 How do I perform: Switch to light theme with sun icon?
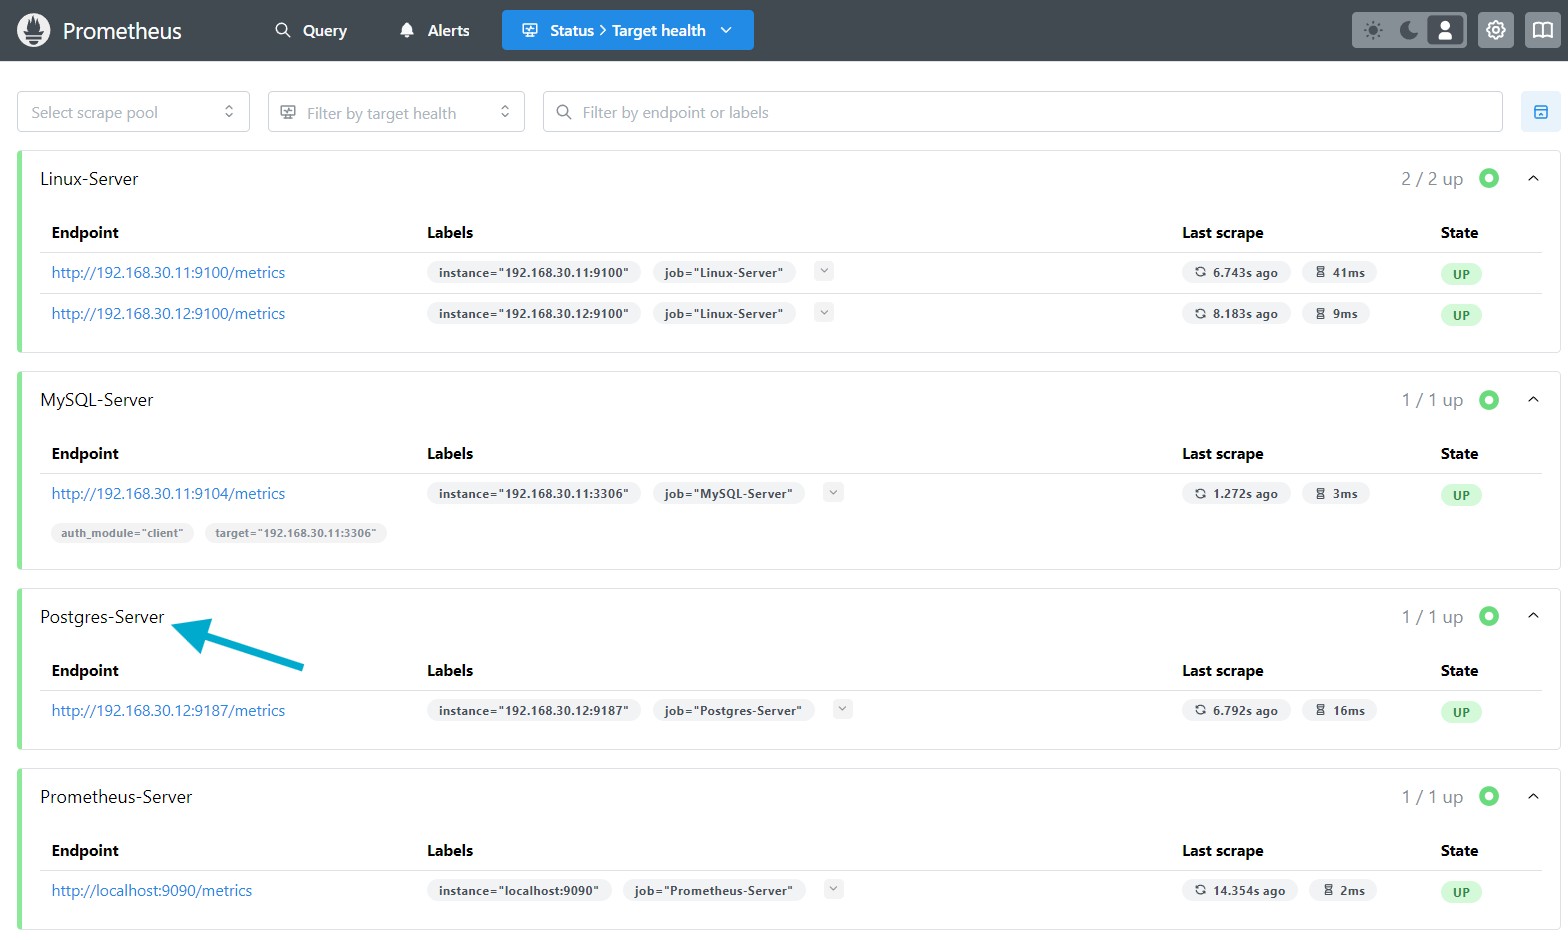[x=1373, y=30]
